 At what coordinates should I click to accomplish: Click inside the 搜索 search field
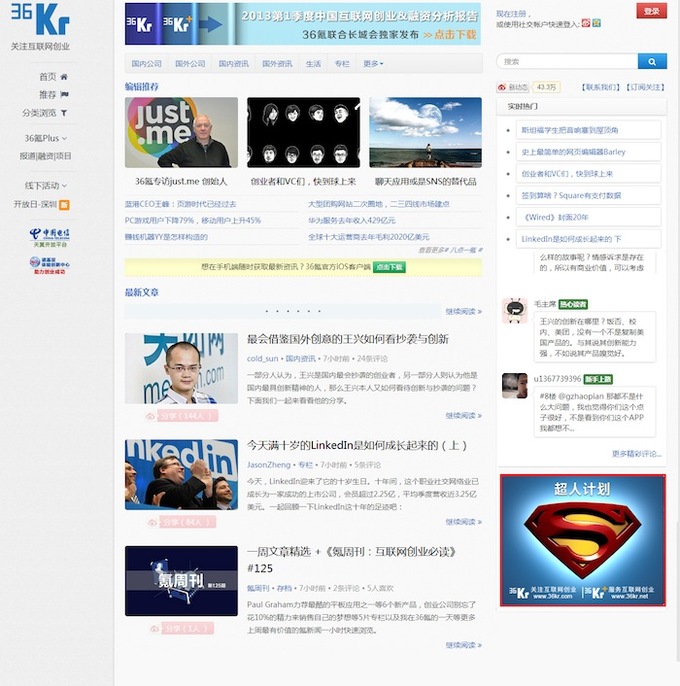[x=567, y=62]
